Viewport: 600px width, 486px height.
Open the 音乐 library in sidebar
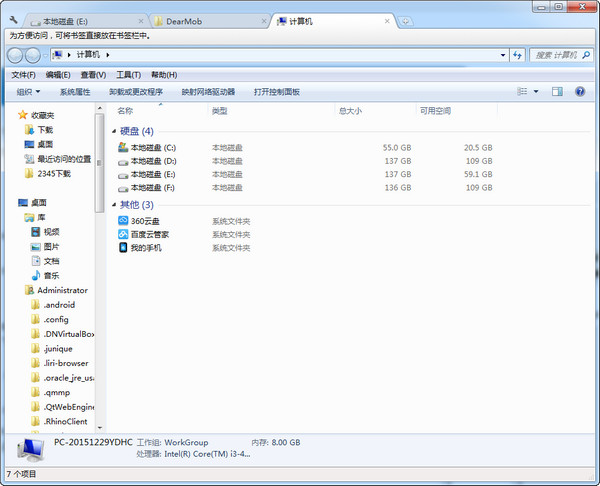(x=50, y=275)
